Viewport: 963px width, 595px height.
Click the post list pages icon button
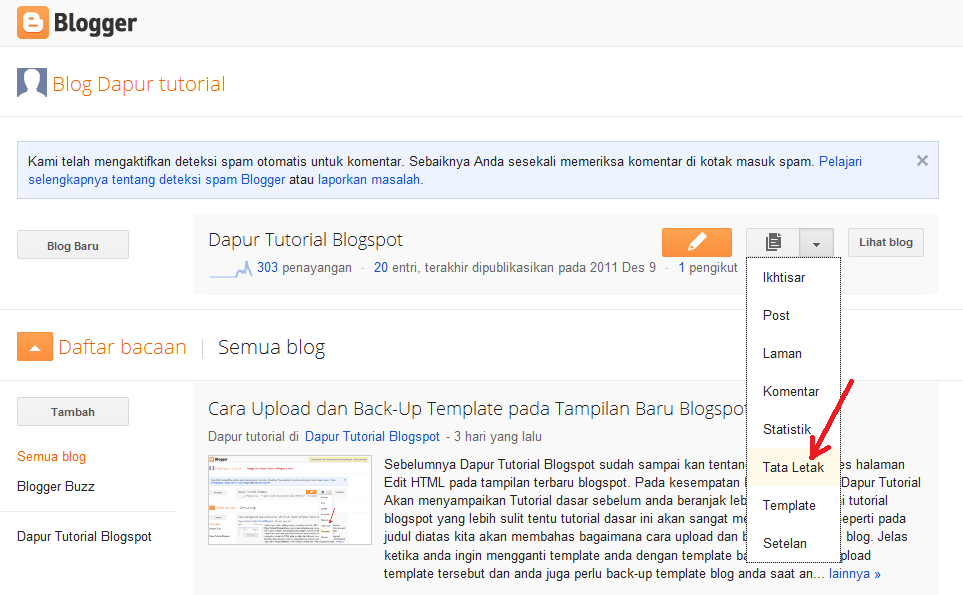773,243
